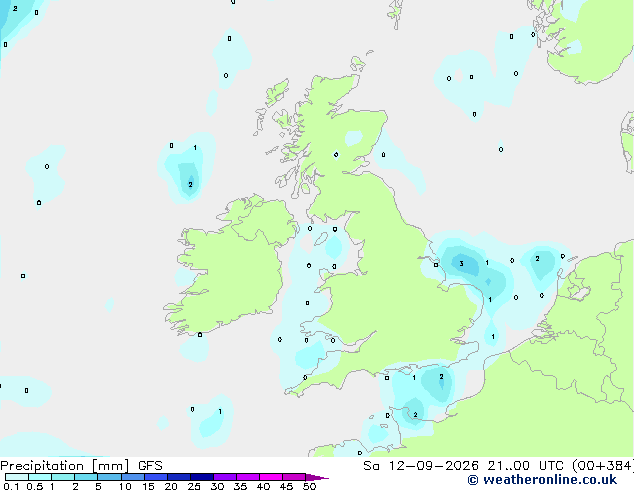Click the legend label '20'
Image resolution: width=634 pixels, height=490 pixels.
(x=171, y=486)
